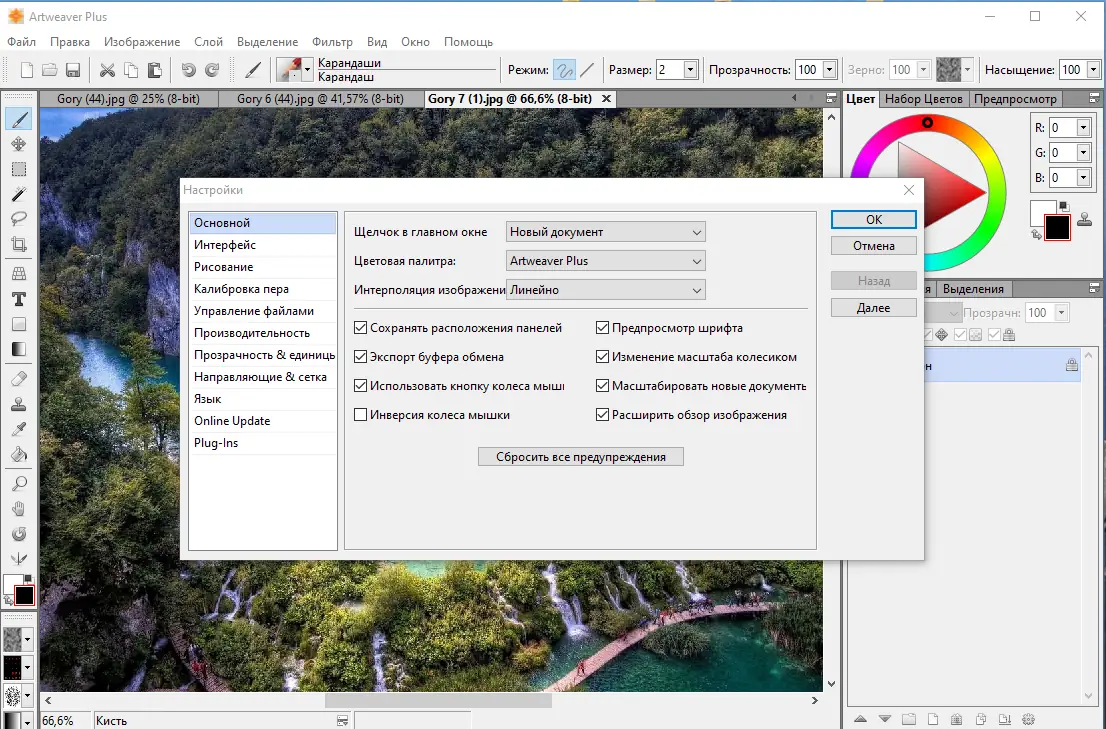Image resolution: width=1106 pixels, height=729 pixels.
Task: Pick the Gradient tool
Action: point(19,349)
